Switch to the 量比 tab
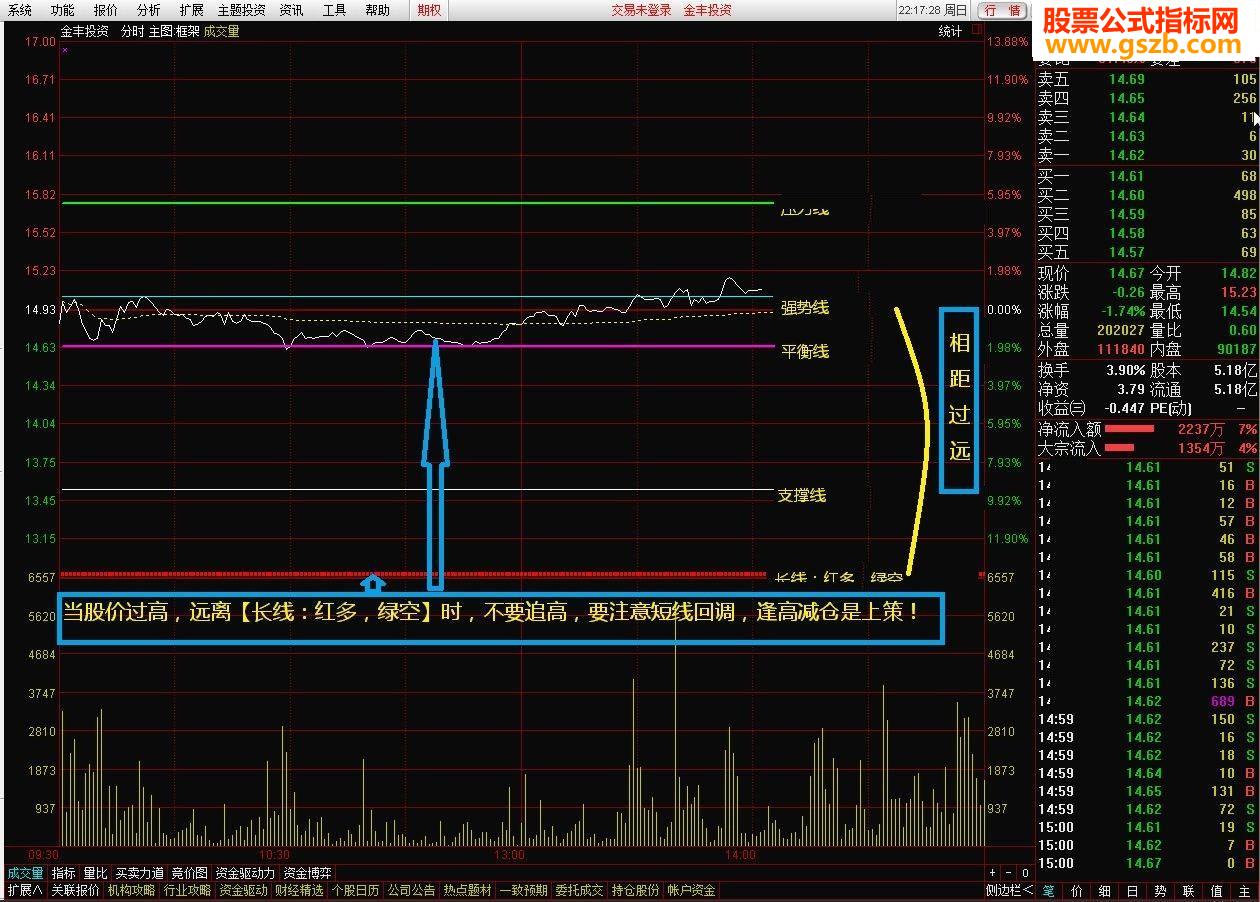 tap(95, 873)
